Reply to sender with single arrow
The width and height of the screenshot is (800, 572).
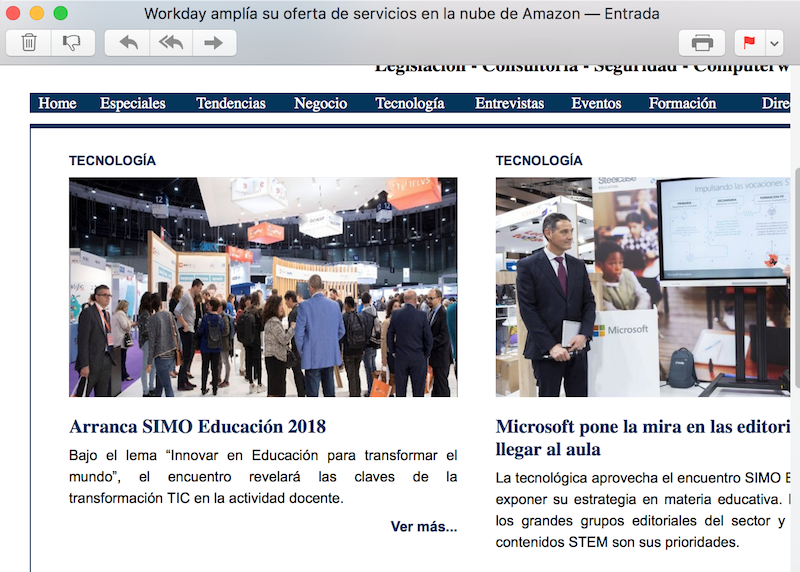(128, 42)
